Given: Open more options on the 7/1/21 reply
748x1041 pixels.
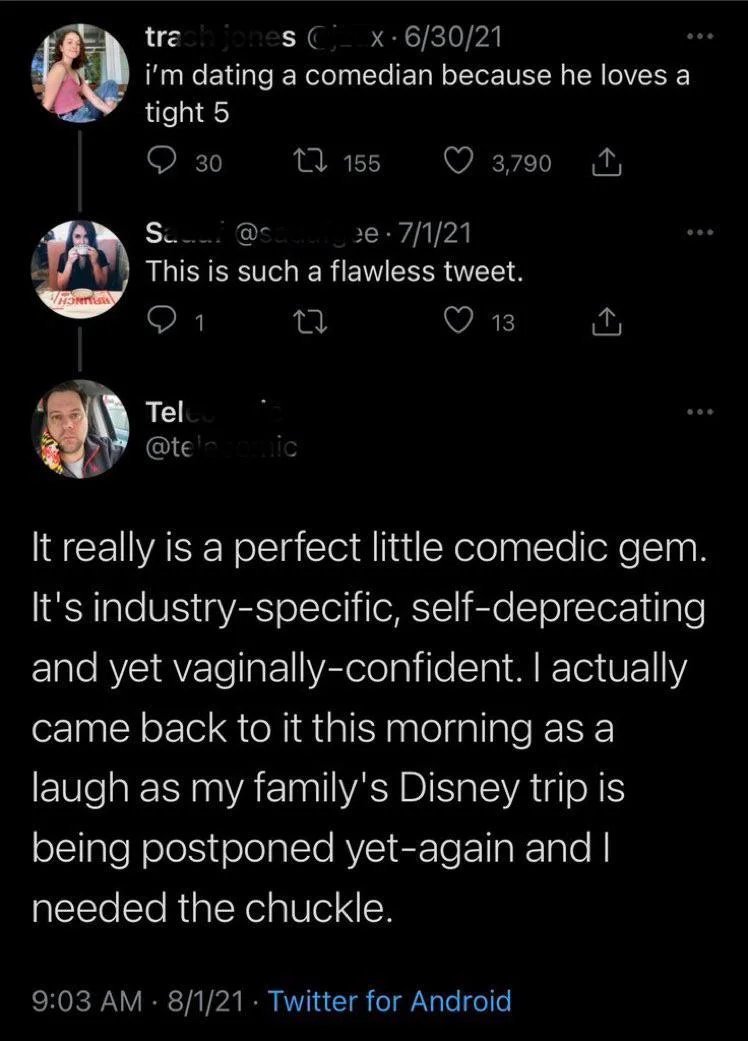Looking at the screenshot, I should click(x=700, y=232).
